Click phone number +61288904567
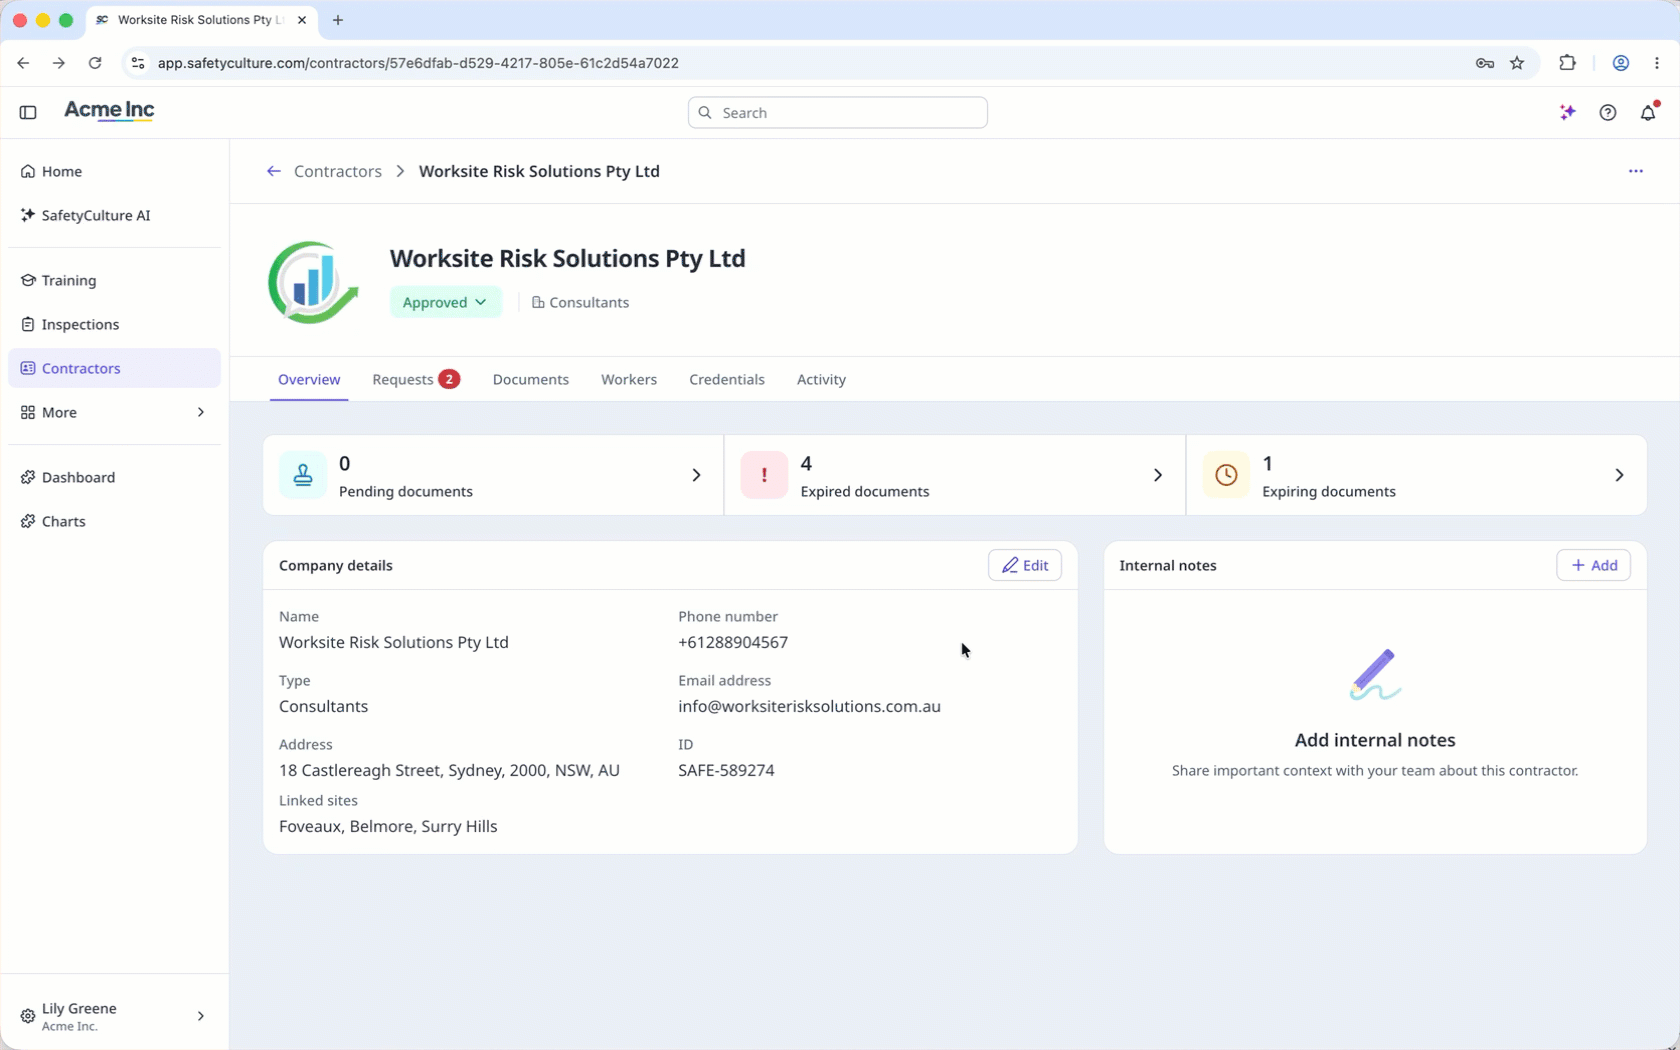 tap(733, 642)
